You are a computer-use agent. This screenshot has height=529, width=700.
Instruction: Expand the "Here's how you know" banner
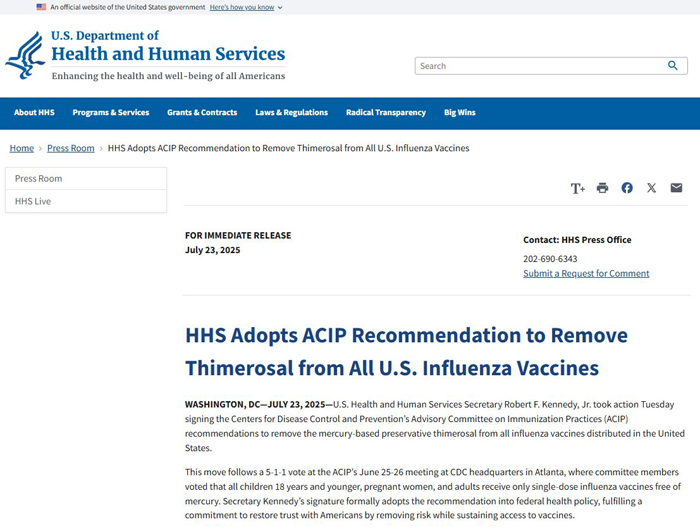point(246,7)
